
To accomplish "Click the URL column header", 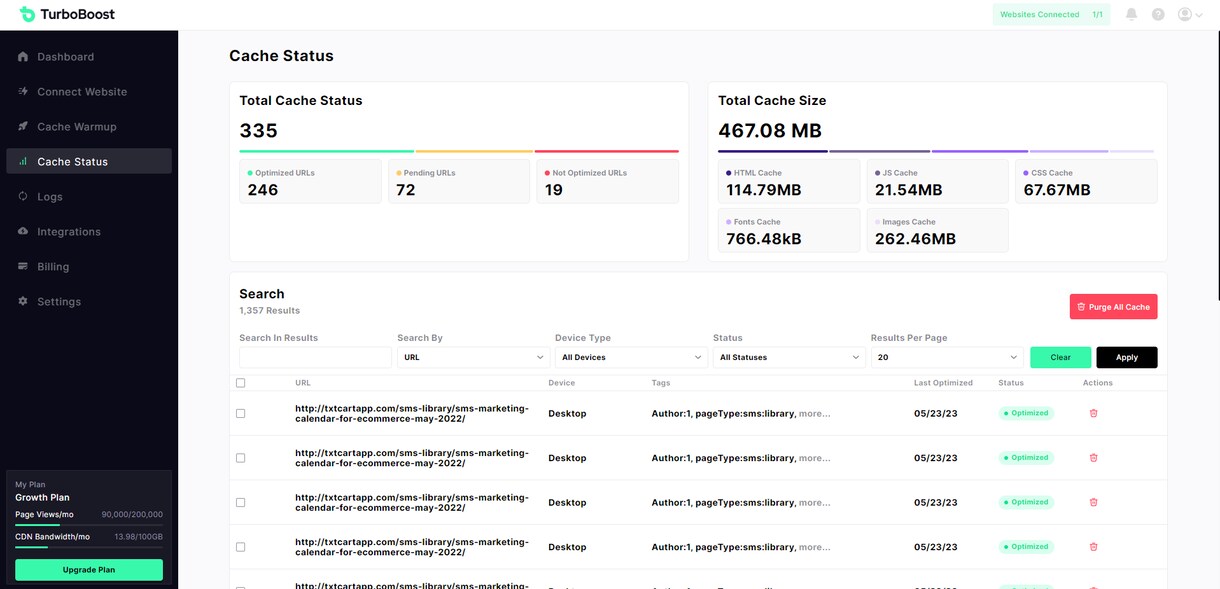I will click(303, 383).
